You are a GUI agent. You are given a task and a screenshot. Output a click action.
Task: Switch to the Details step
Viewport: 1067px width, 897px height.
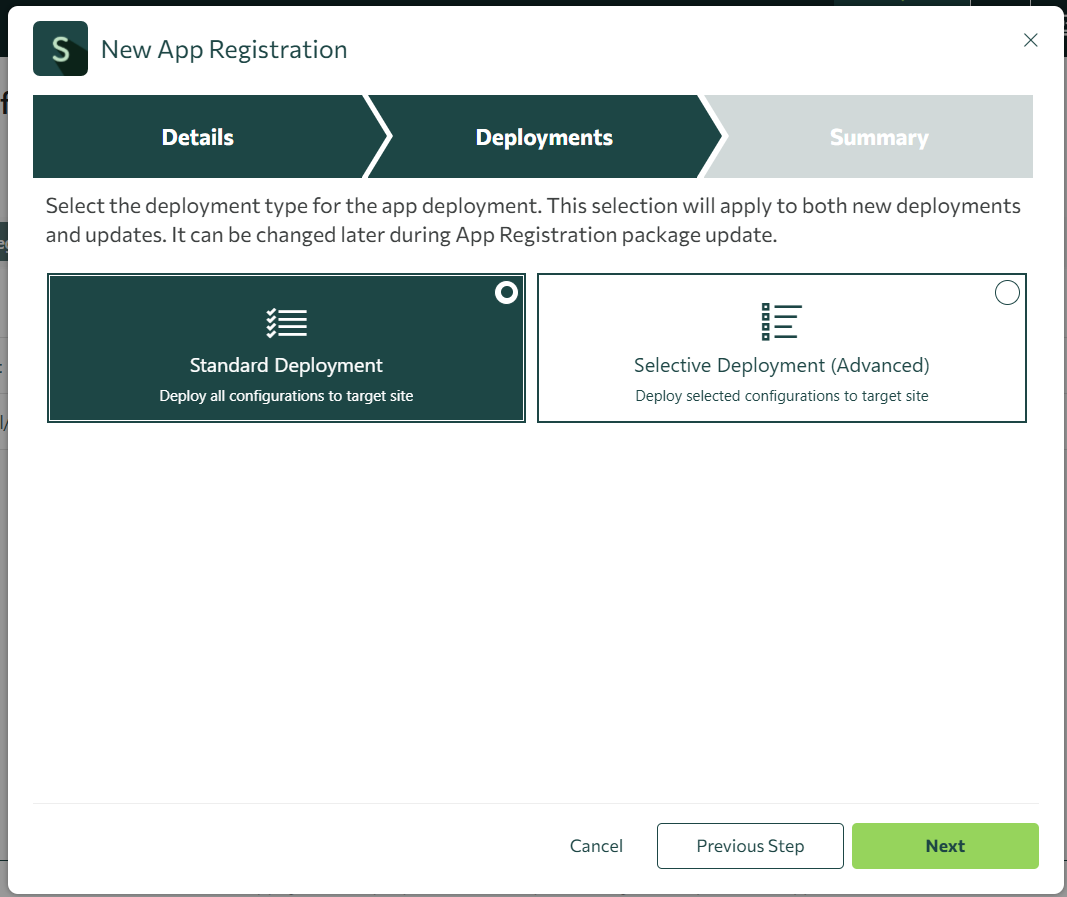click(x=197, y=137)
